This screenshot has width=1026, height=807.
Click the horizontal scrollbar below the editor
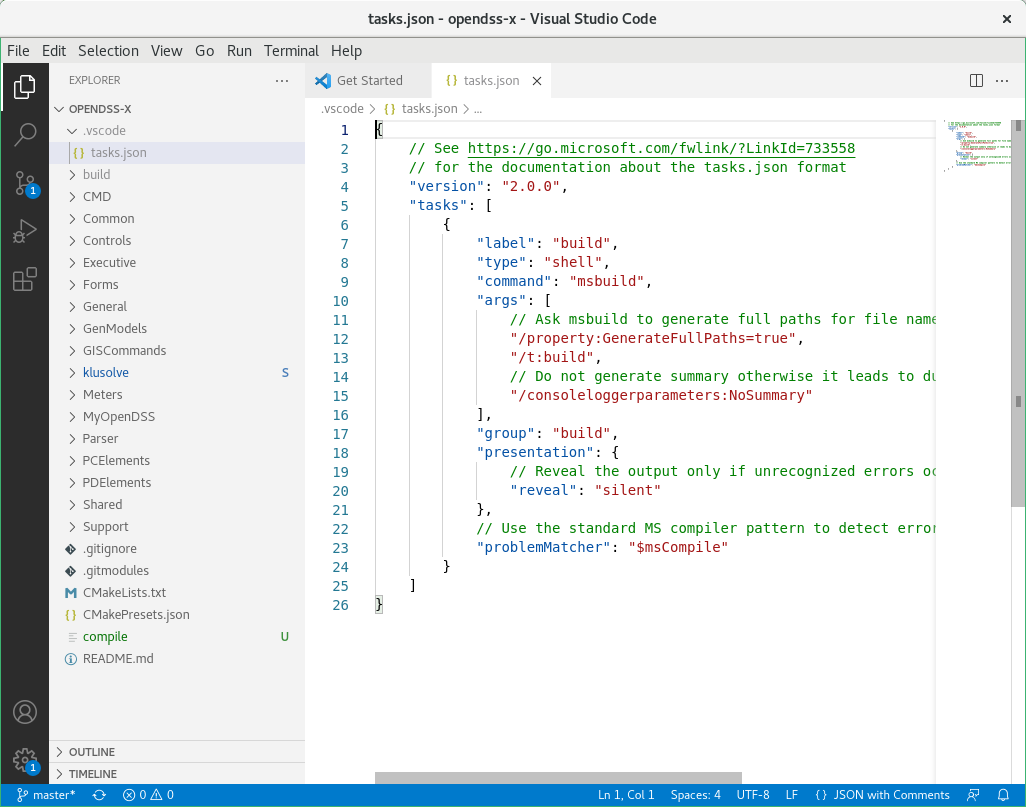[x=556, y=777]
